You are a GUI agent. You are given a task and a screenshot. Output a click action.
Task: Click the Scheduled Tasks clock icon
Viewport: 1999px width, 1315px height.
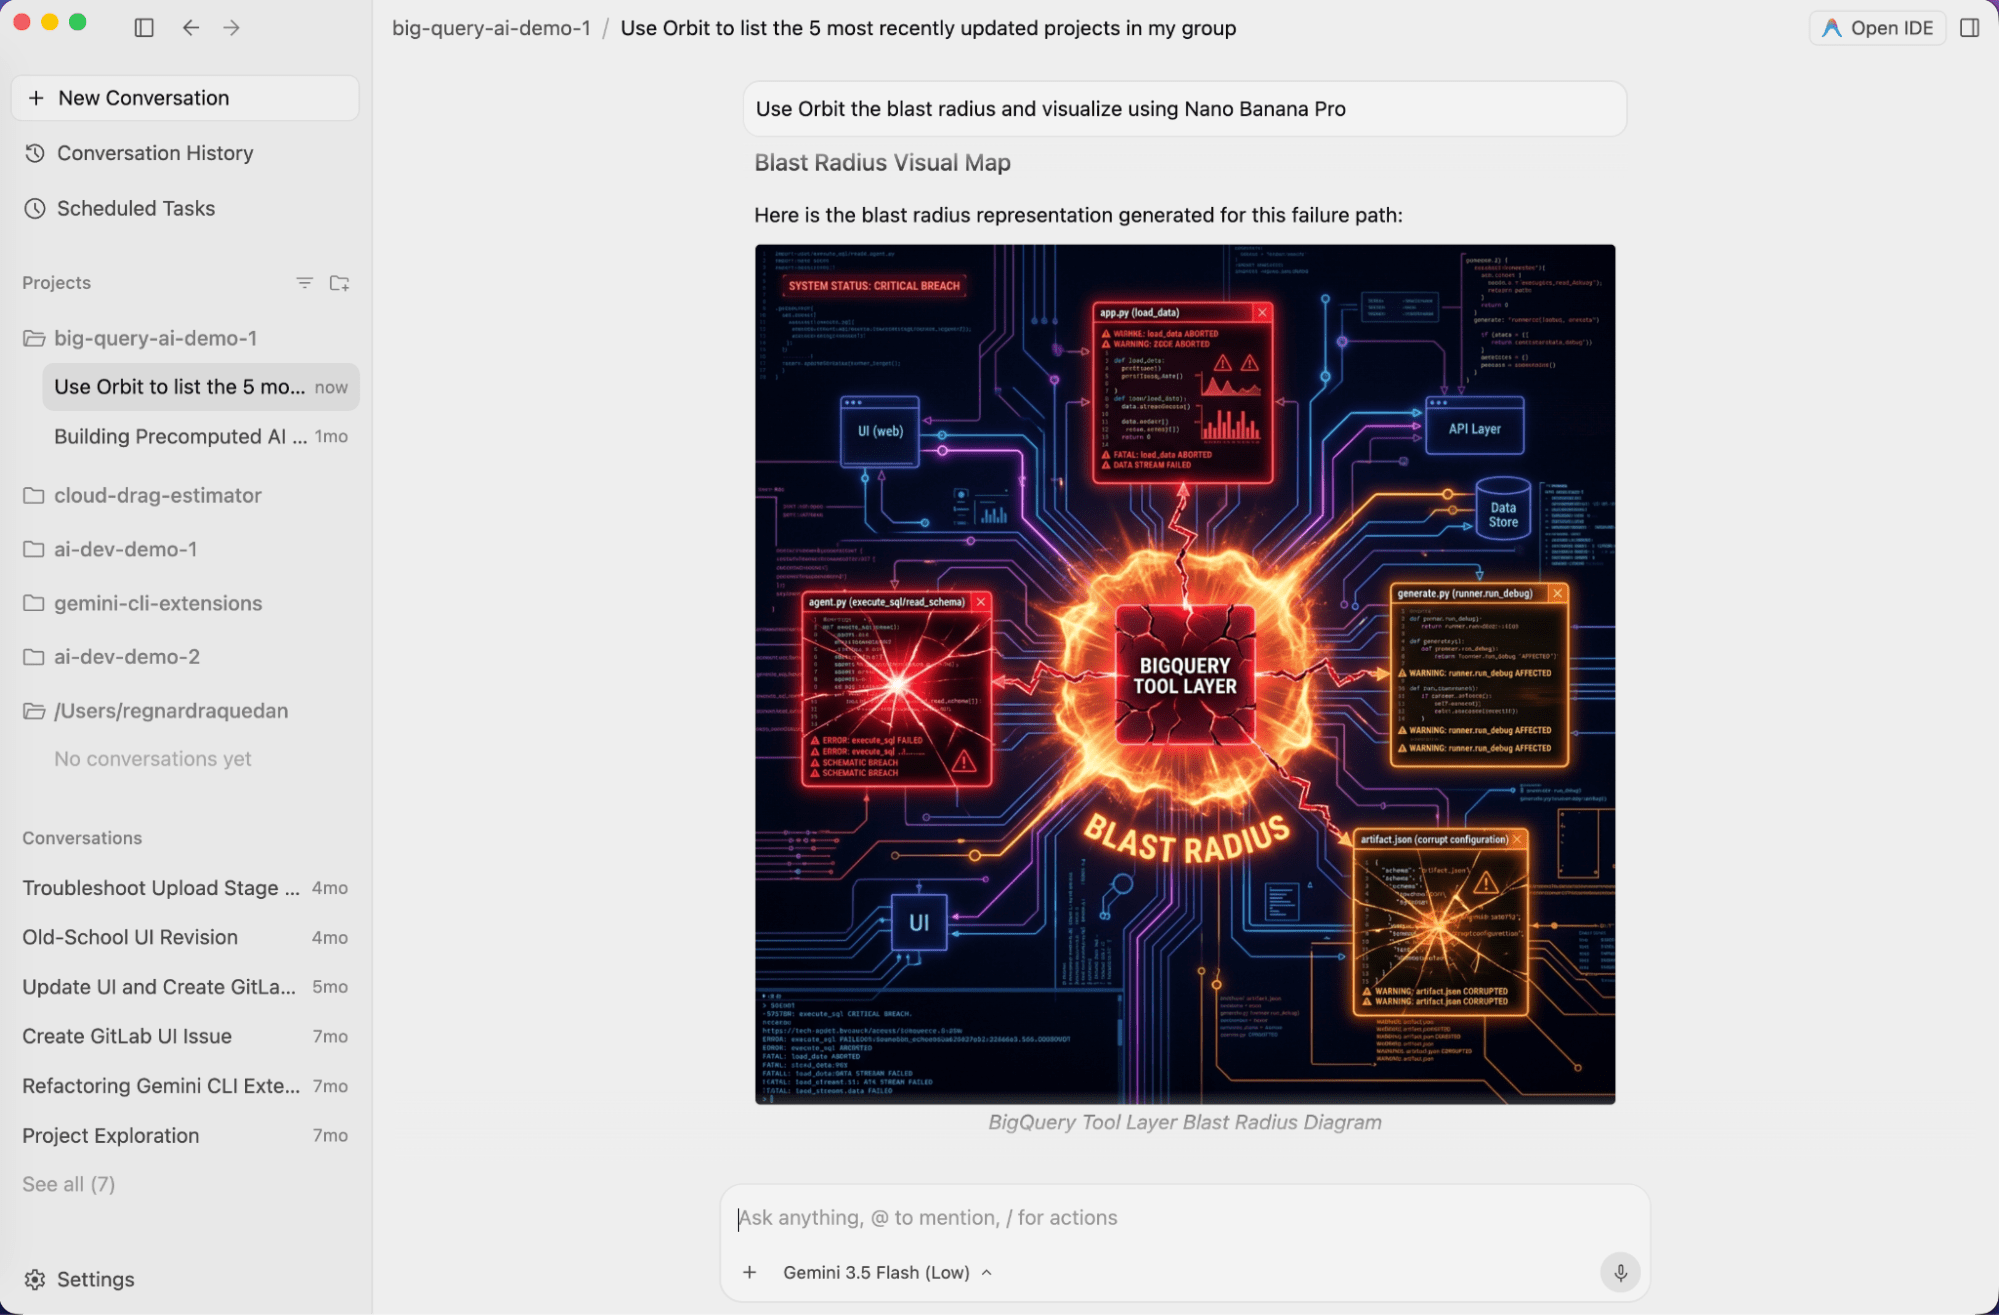coord(35,208)
